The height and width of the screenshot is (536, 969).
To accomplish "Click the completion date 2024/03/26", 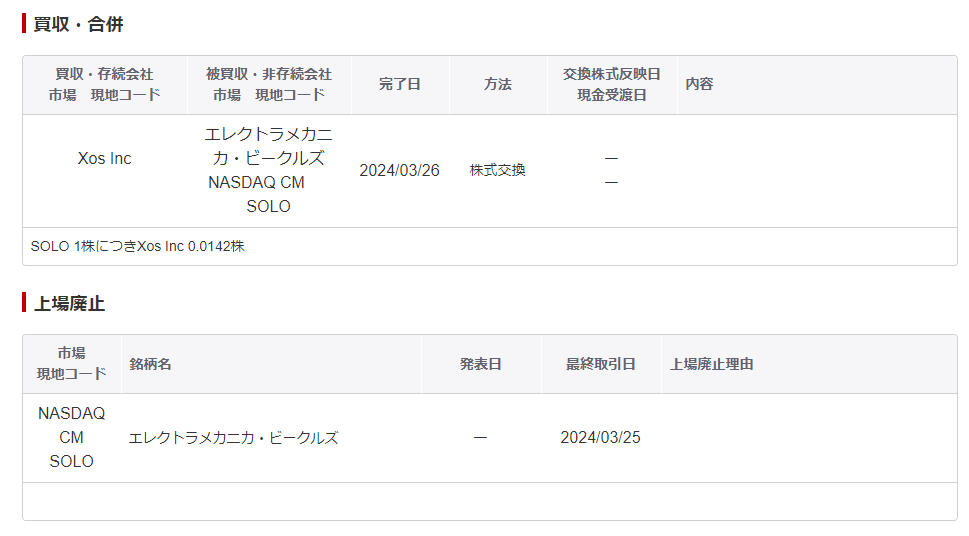I will [399, 170].
